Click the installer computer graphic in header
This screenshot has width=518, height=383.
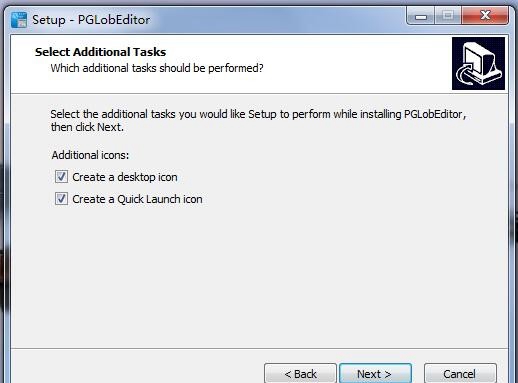(478, 63)
